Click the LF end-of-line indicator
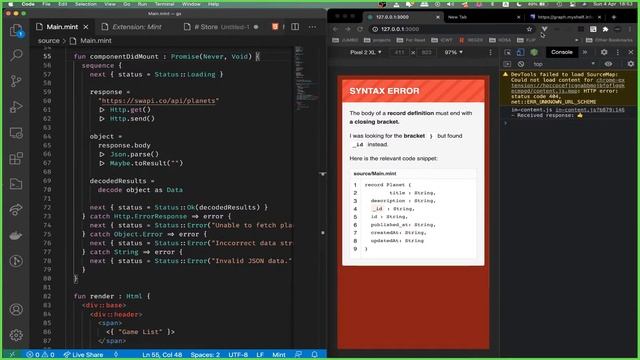Image resolution: width=640 pixels, height=360 pixels. pos(260,354)
